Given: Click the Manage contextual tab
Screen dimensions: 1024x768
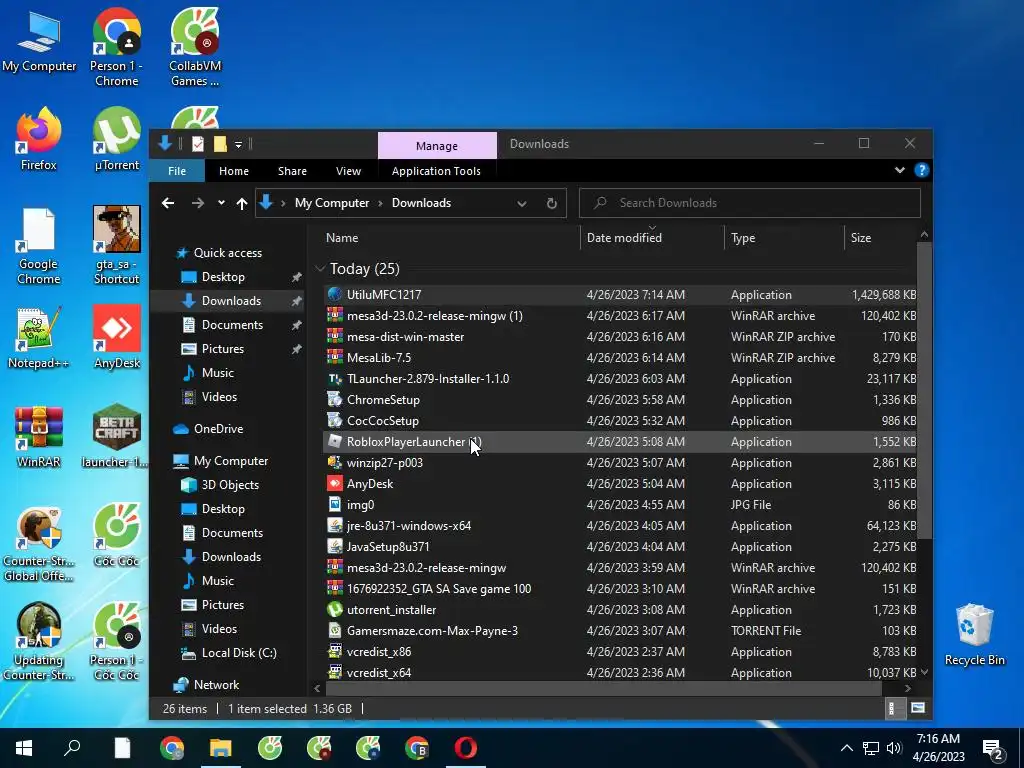Looking at the screenshot, I should point(437,146).
